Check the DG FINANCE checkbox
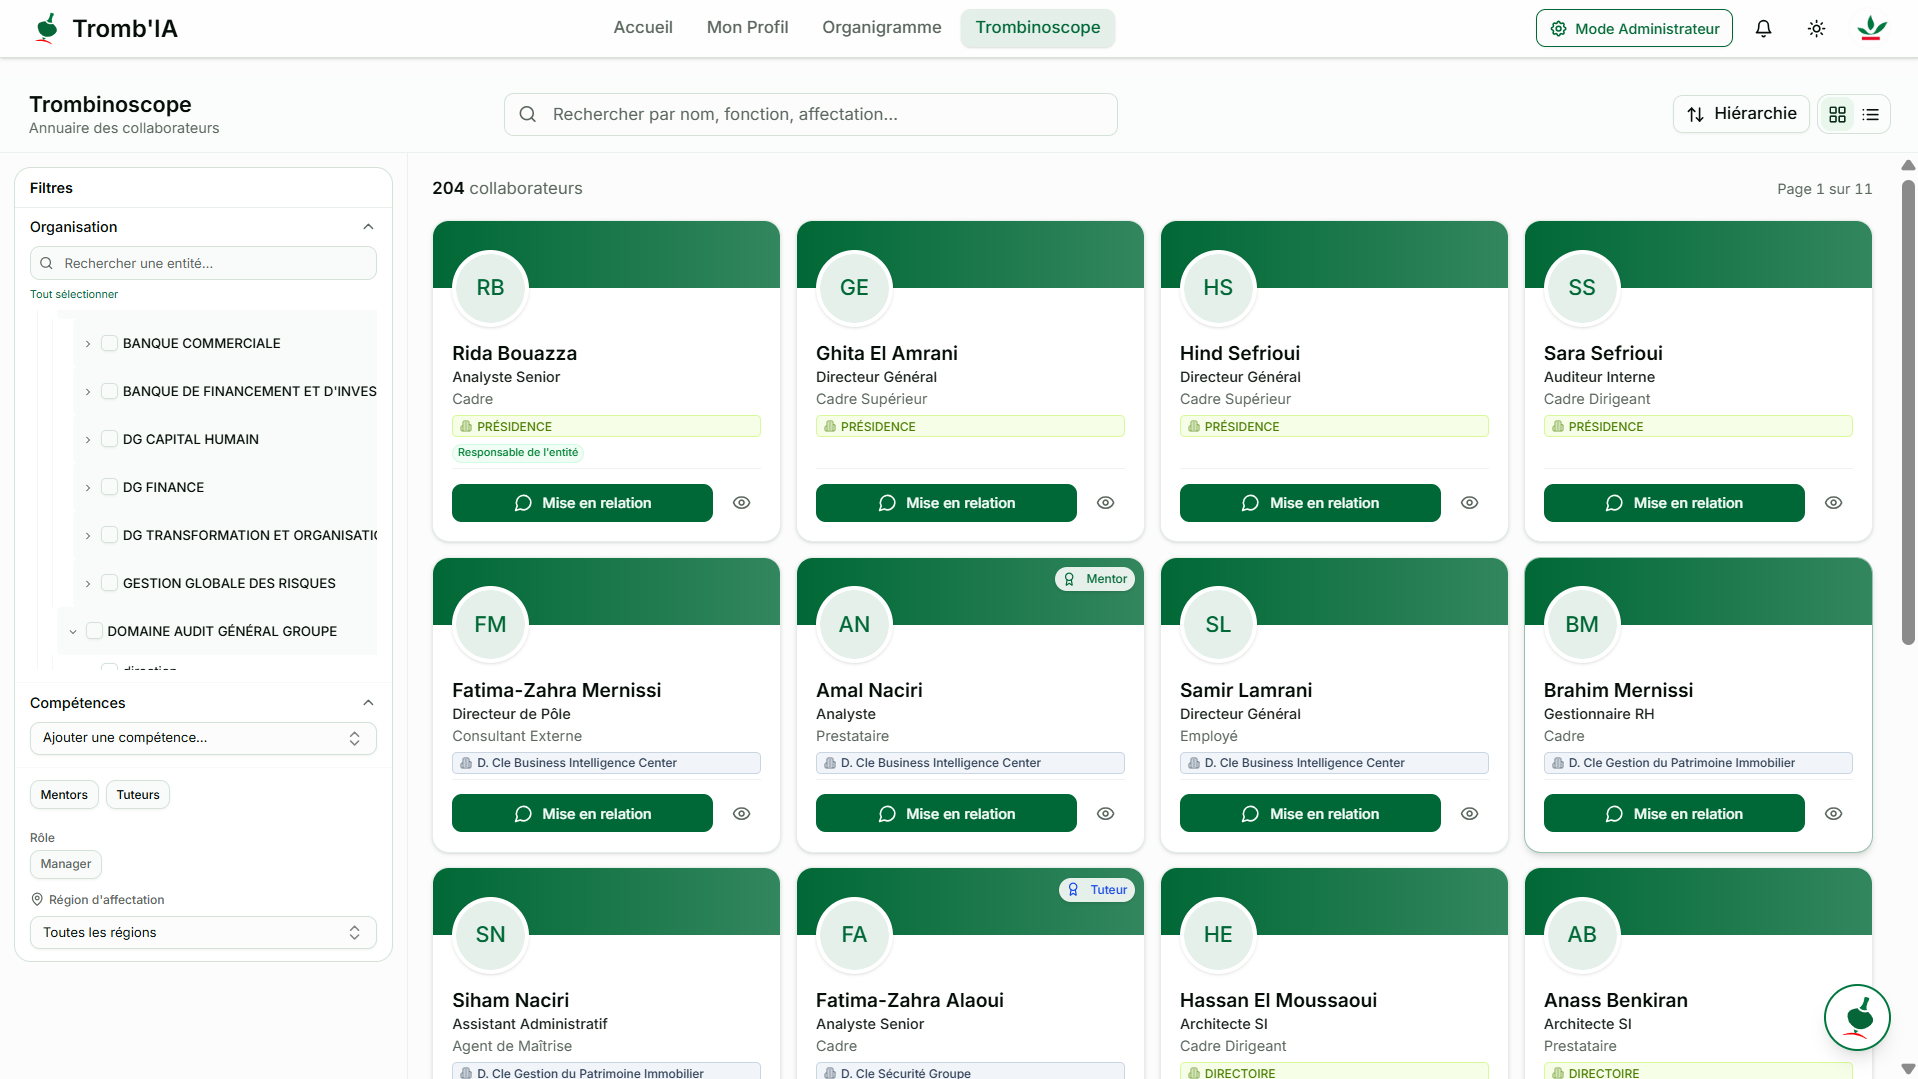 110,488
